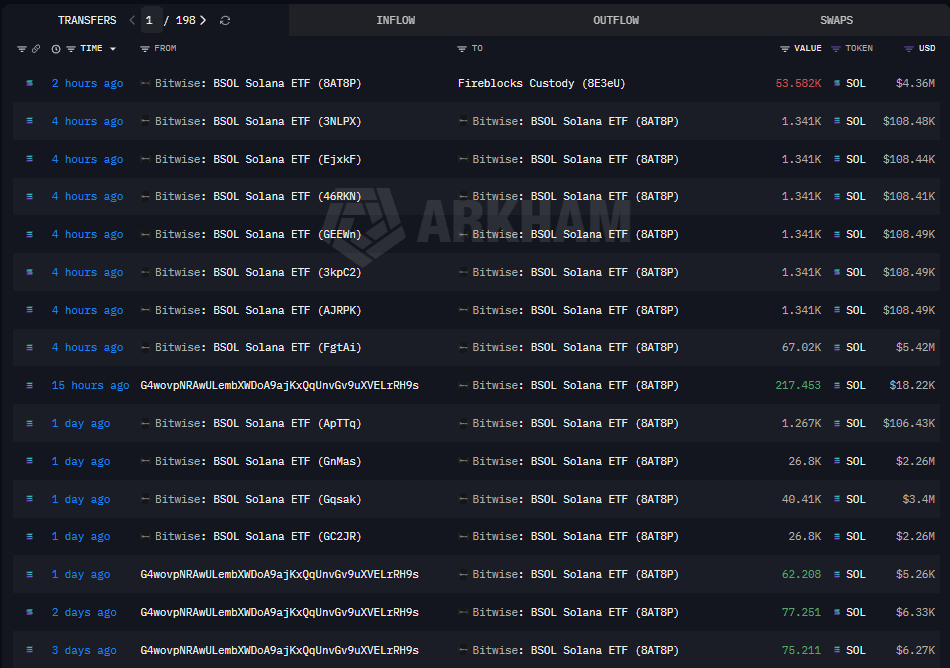This screenshot has height=668, width=950.
Task: Click Solana chain icon in 3 days ago row
Action: pyautogui.click(x=29, y=650)
